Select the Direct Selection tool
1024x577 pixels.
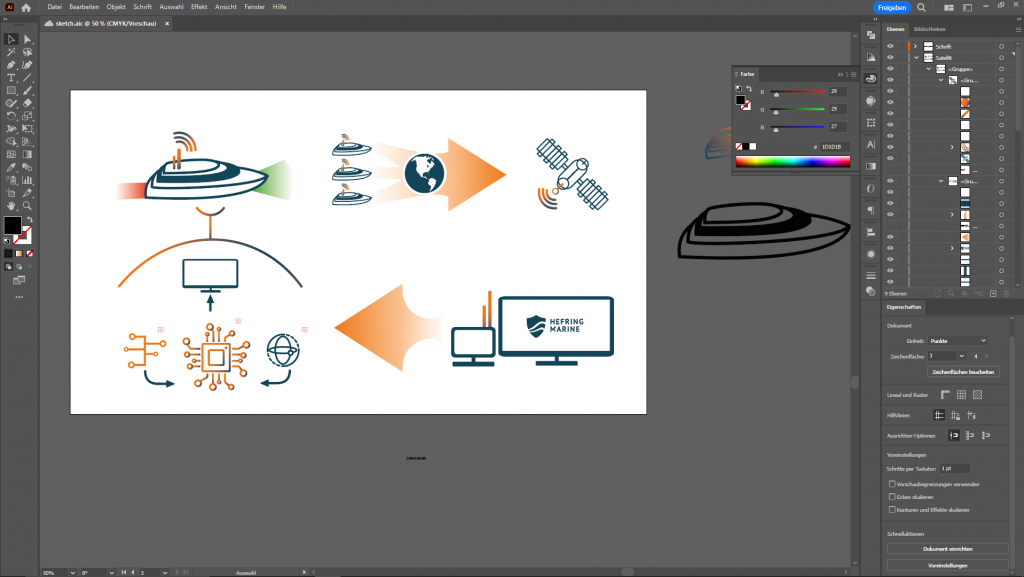pyautogui.click(x=27, y=39)
